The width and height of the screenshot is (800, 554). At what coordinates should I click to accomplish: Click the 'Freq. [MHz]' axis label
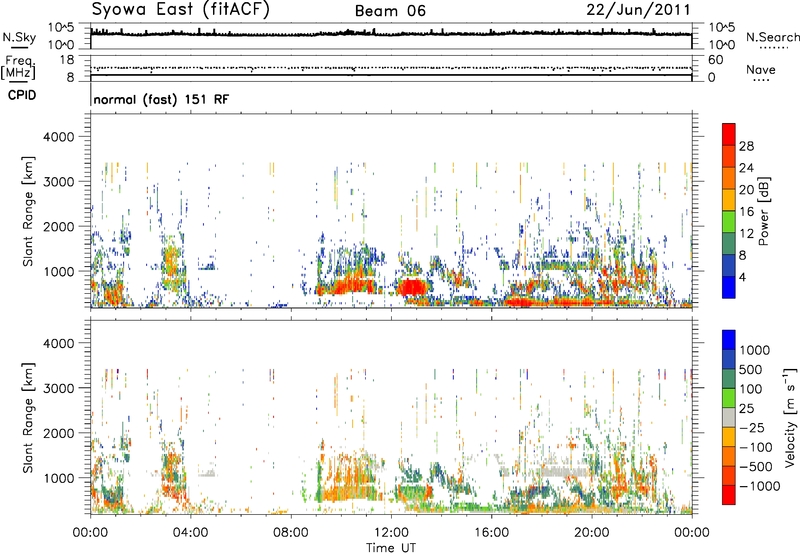pyautogui.click(x=18, y=68)
